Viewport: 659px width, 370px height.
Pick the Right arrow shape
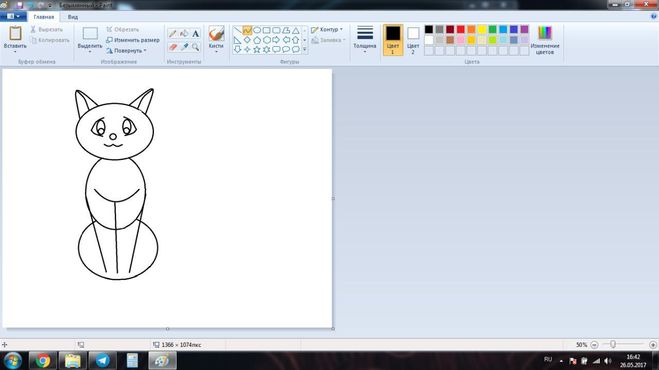tap(276, 40)
